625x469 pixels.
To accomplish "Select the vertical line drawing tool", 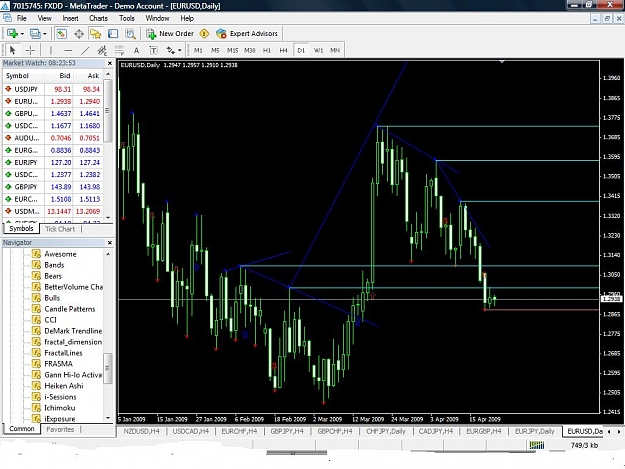I will [x=51, y=50].
